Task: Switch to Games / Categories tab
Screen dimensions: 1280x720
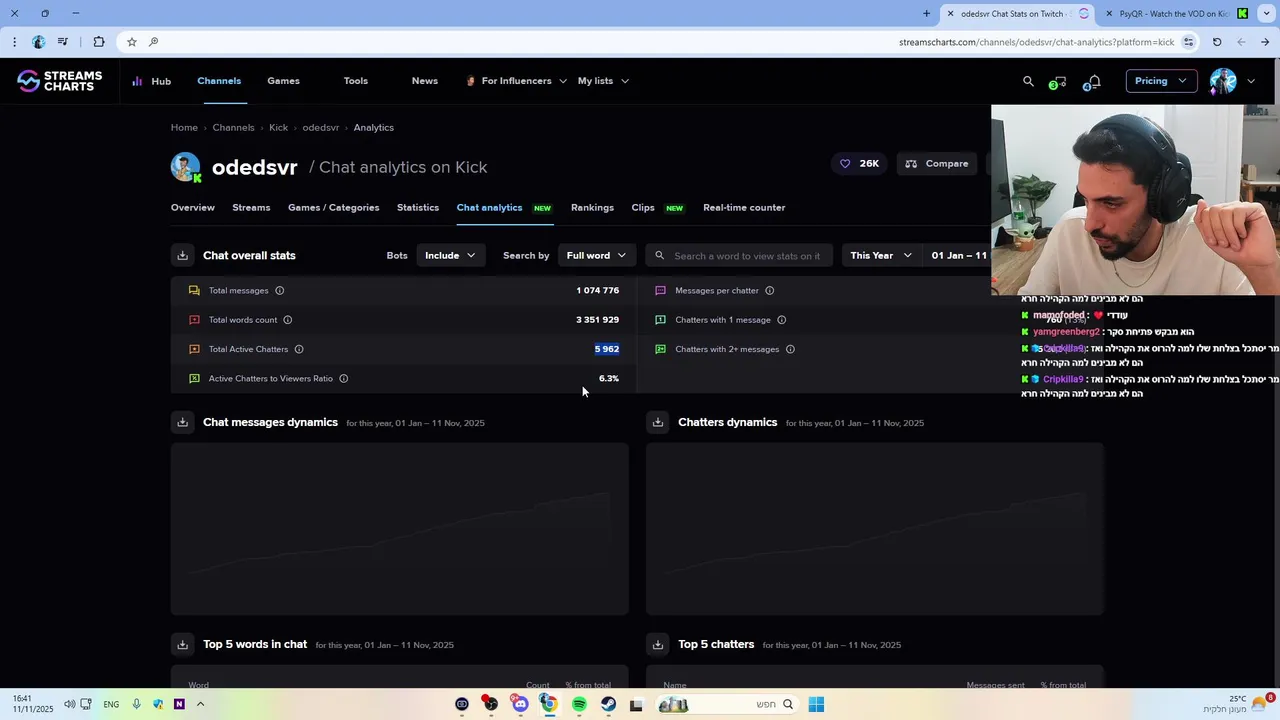Action: point(334,208)
